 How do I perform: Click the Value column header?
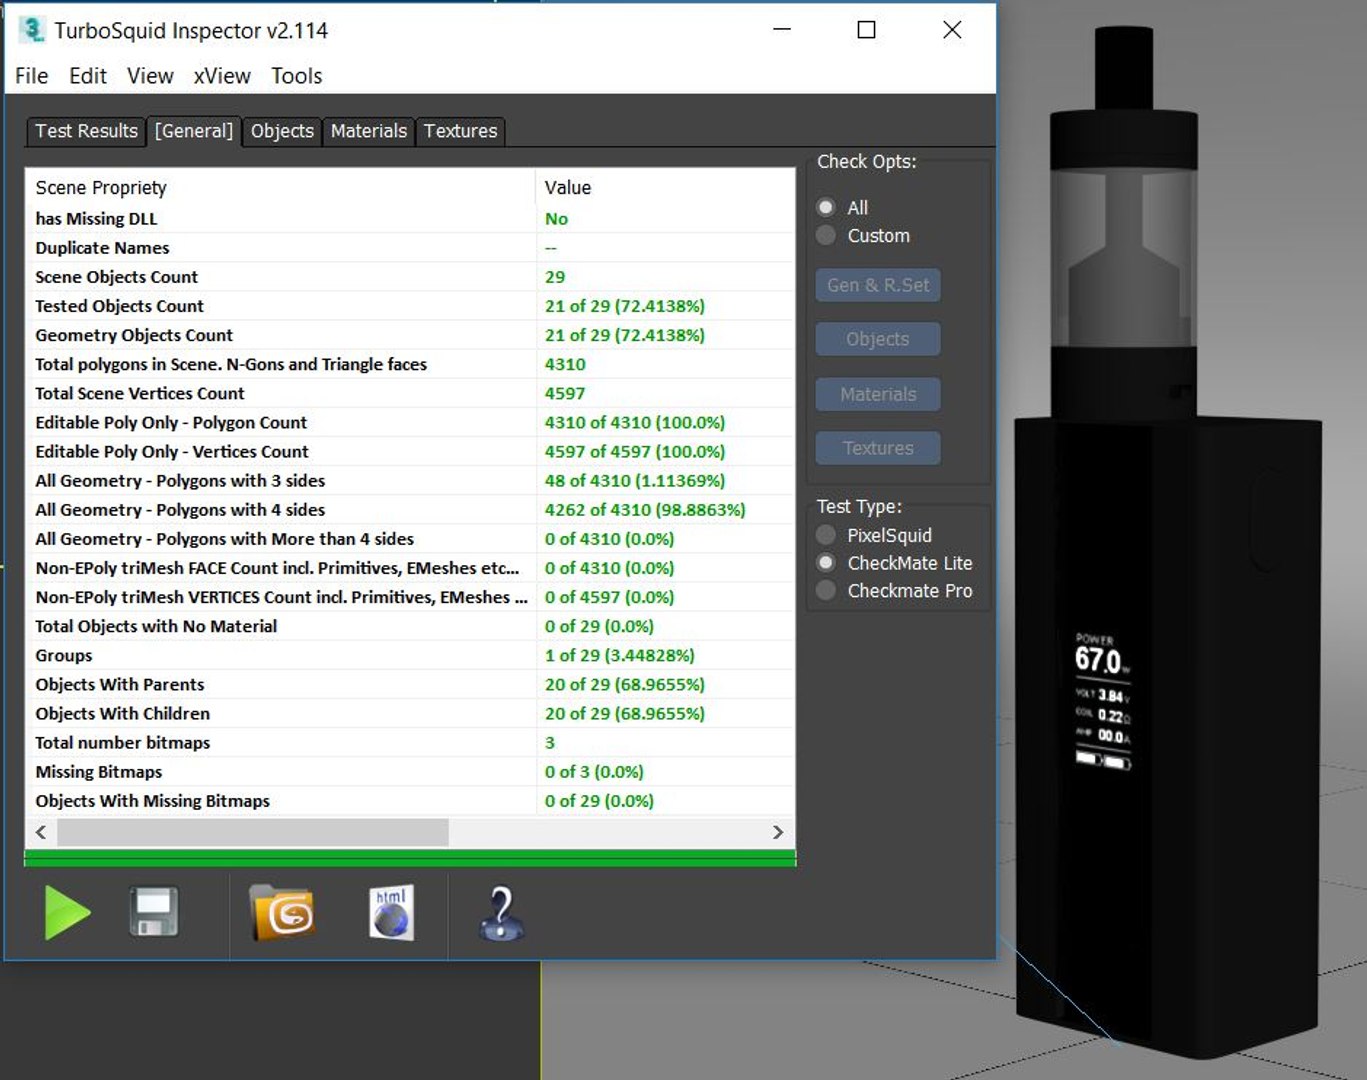point(665,187)
